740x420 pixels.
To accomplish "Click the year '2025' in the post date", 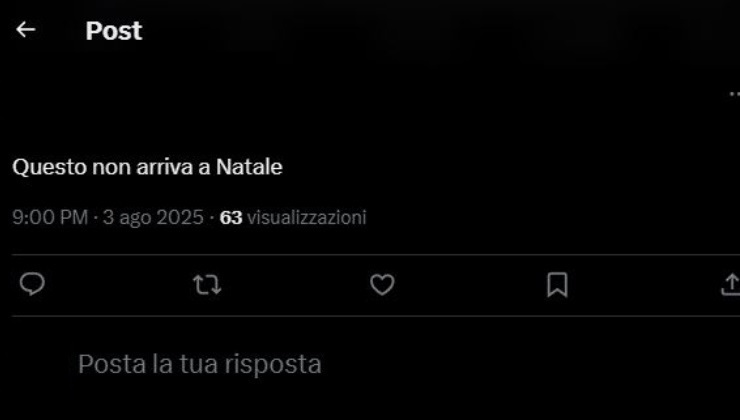I will coord(180,218).
